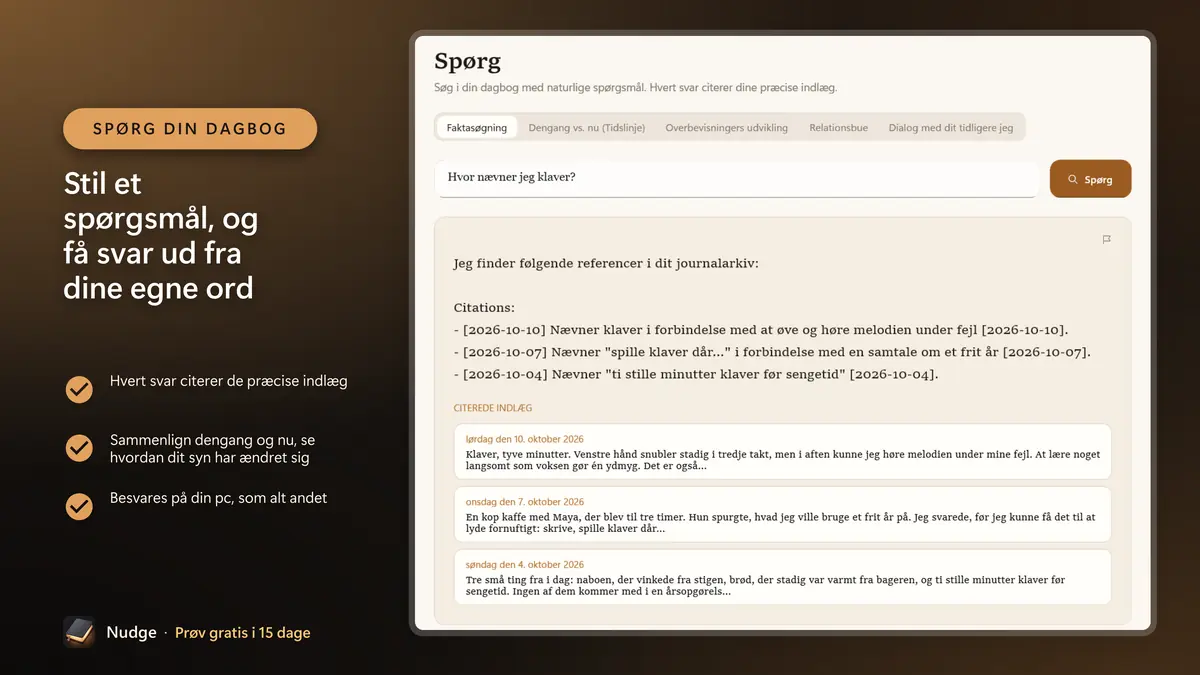Click the Spørg search button
1200x675 pixels.
[x=1090, y=179]
